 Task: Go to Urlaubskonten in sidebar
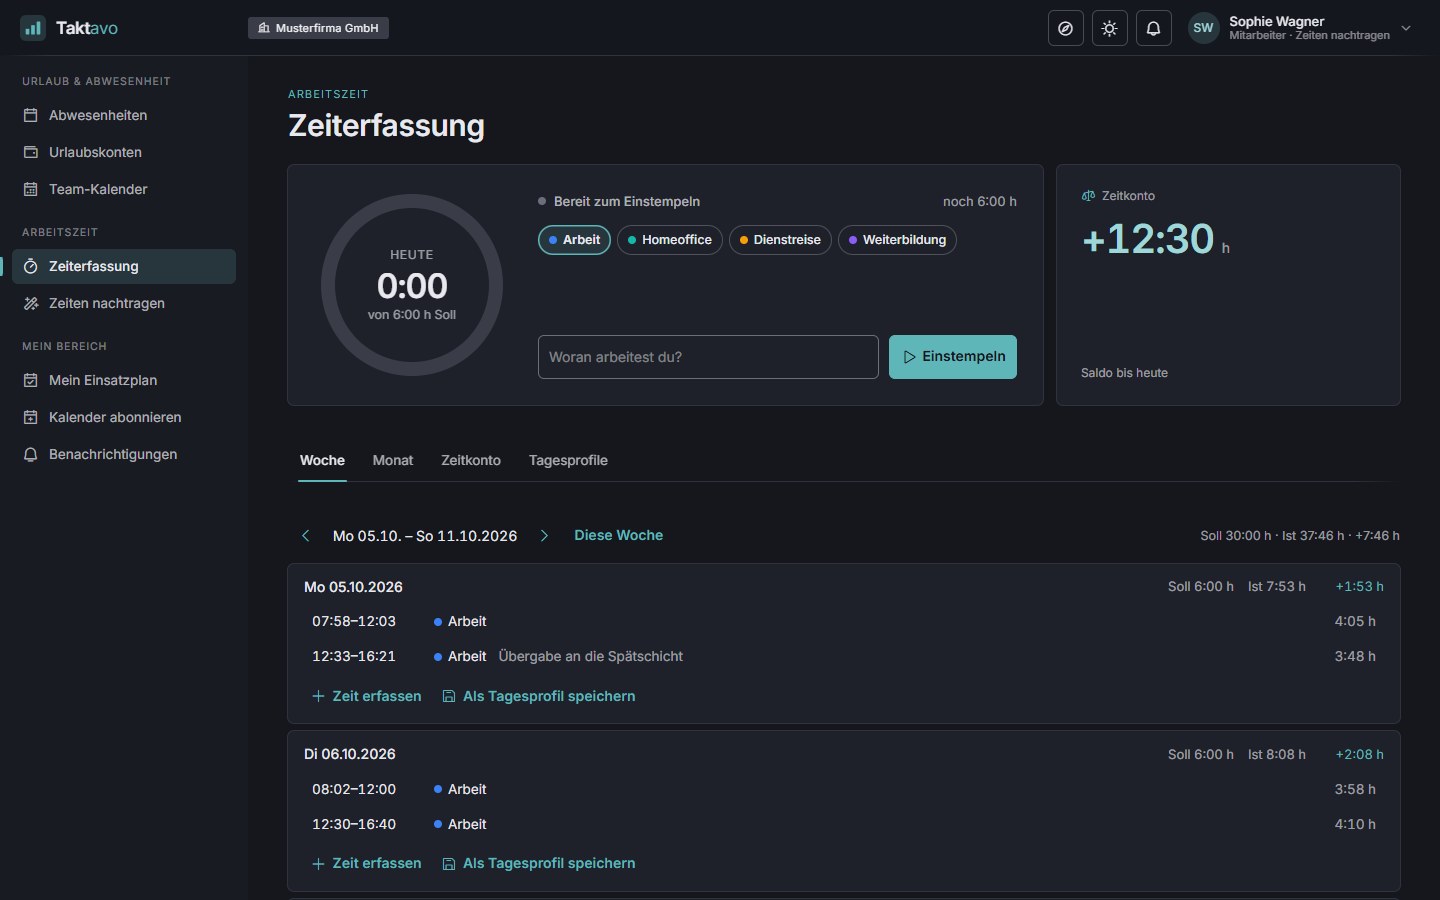(x=124, y=152)
